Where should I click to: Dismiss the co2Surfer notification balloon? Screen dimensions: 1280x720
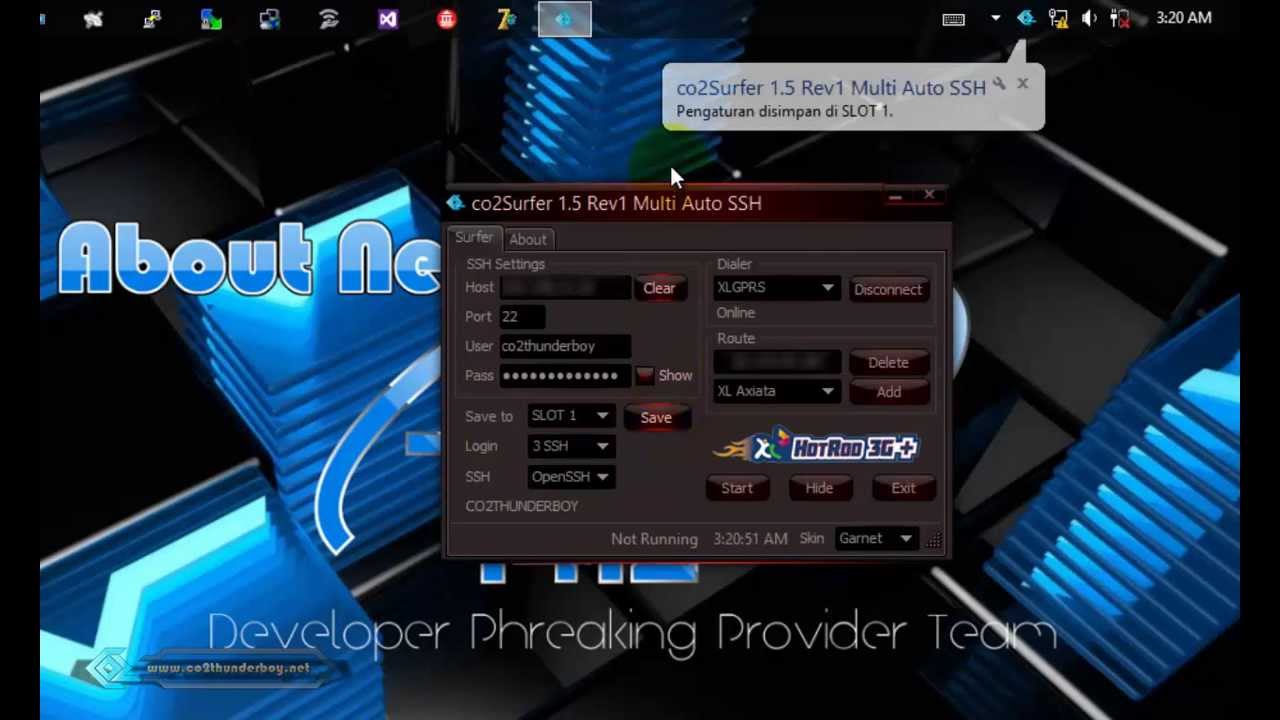click(x=1022, y=84)
